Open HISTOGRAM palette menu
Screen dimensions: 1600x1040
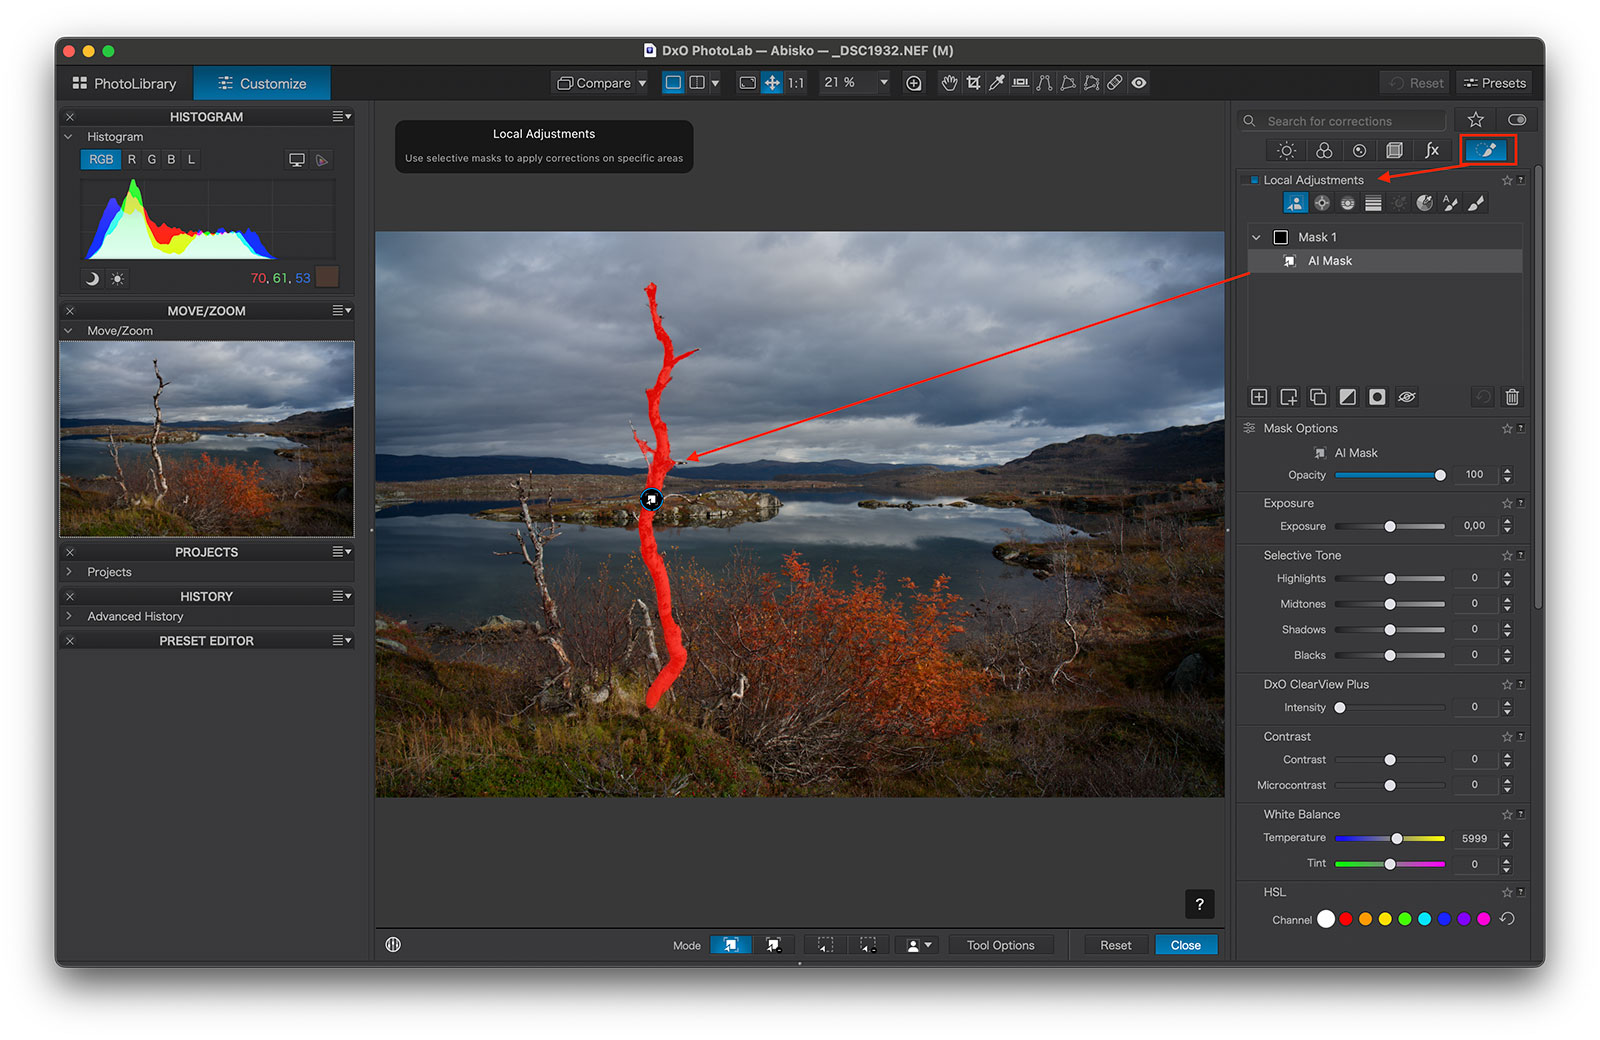(x=342, y=117)
